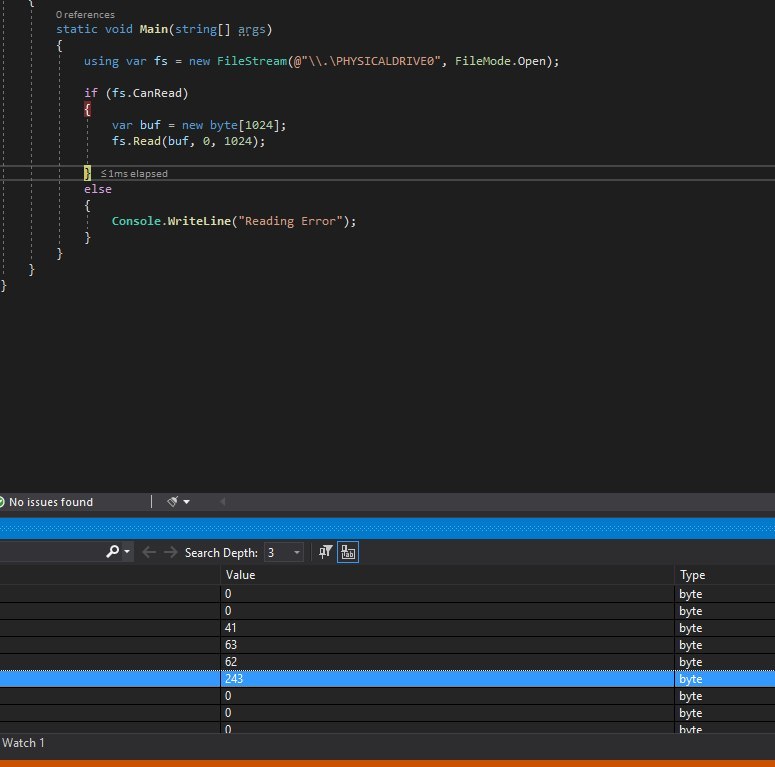Viewport: 775px width, 767px height.
Task: Click the '0 references' CodeLens link
Action: coord(85,15)
